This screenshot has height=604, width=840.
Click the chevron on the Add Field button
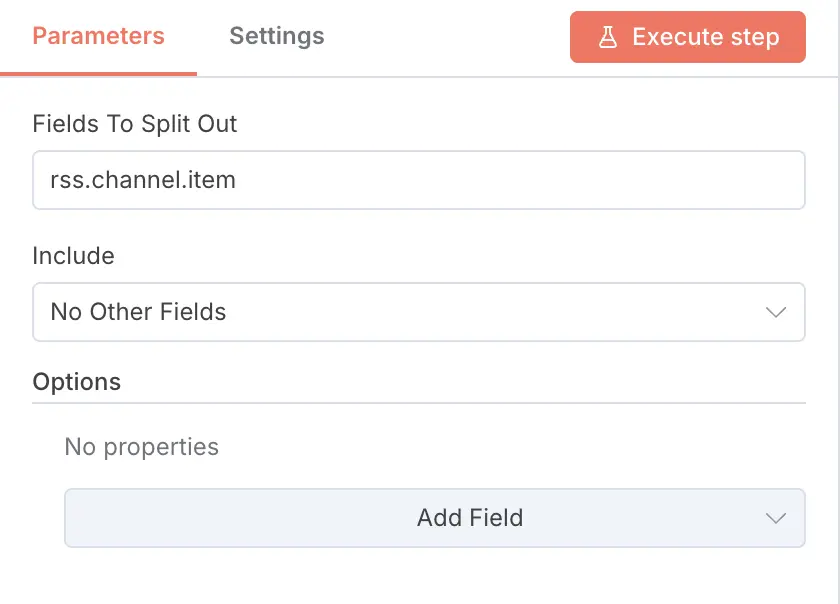(776, 518)
